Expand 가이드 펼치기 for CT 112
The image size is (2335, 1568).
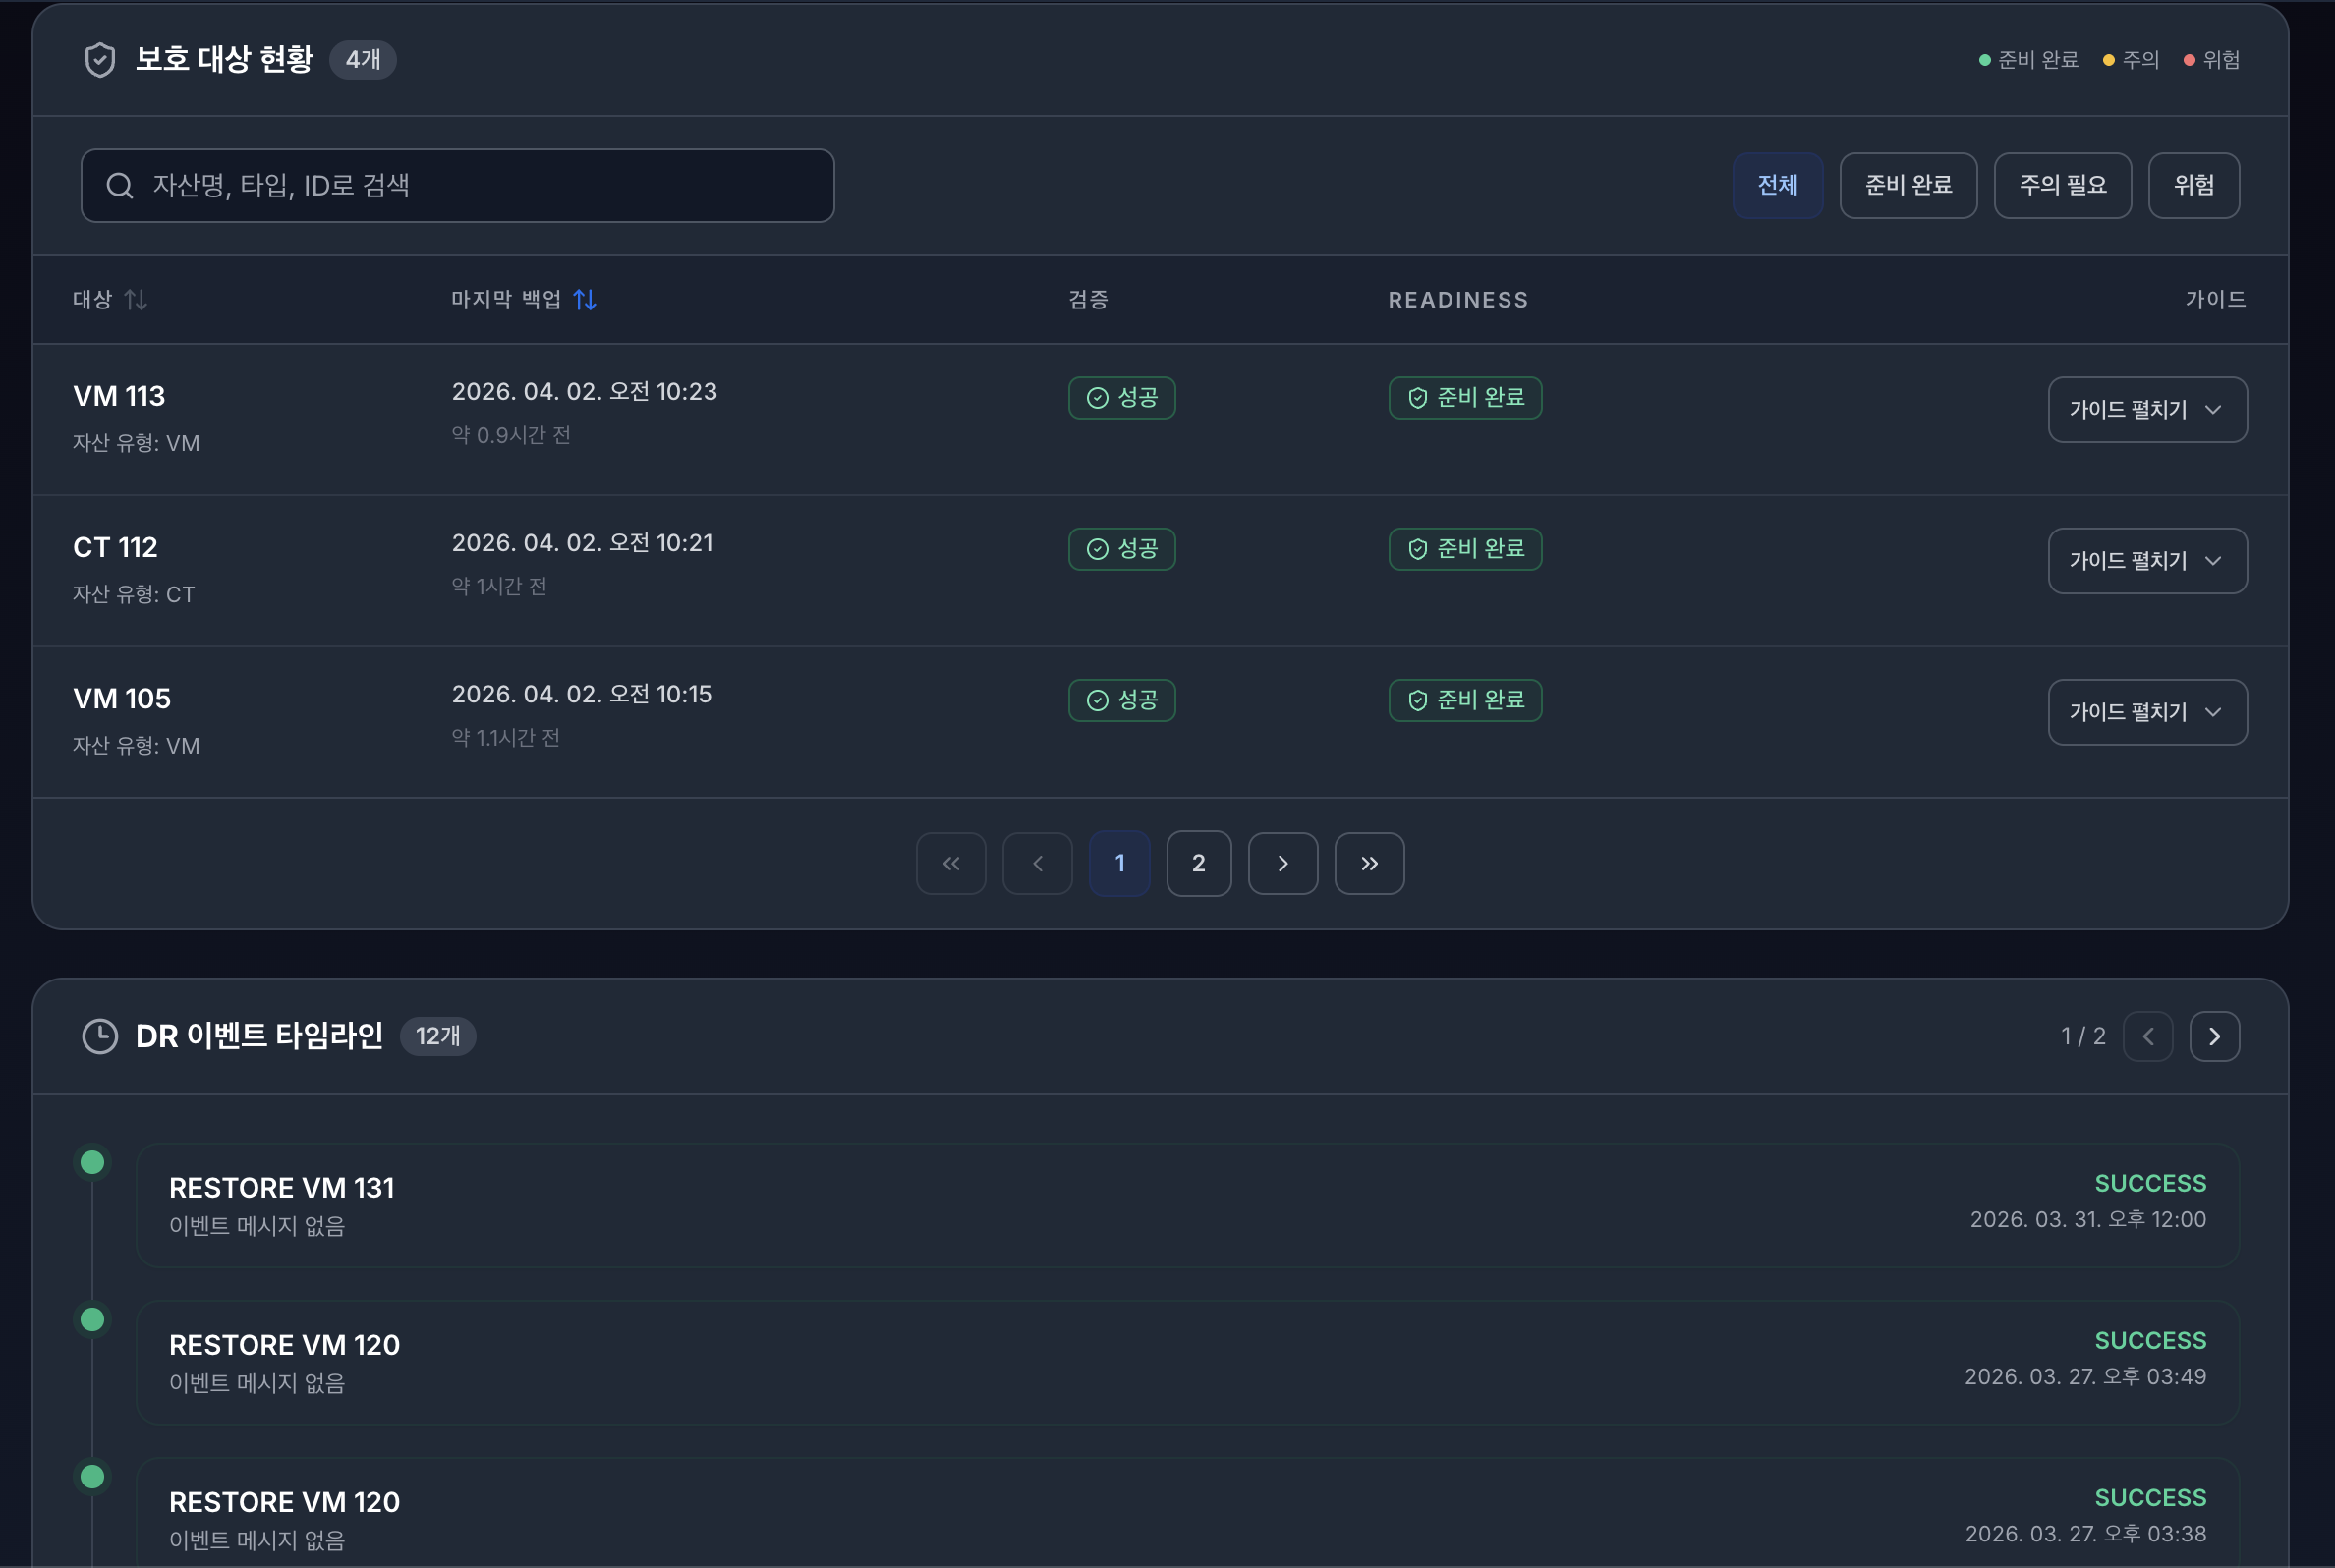point(2147,560)
